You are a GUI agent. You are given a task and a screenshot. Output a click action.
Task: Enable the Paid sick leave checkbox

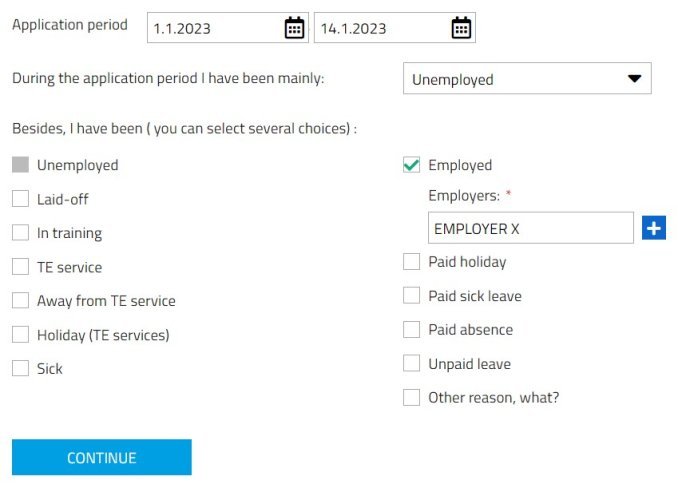(411, 296)
